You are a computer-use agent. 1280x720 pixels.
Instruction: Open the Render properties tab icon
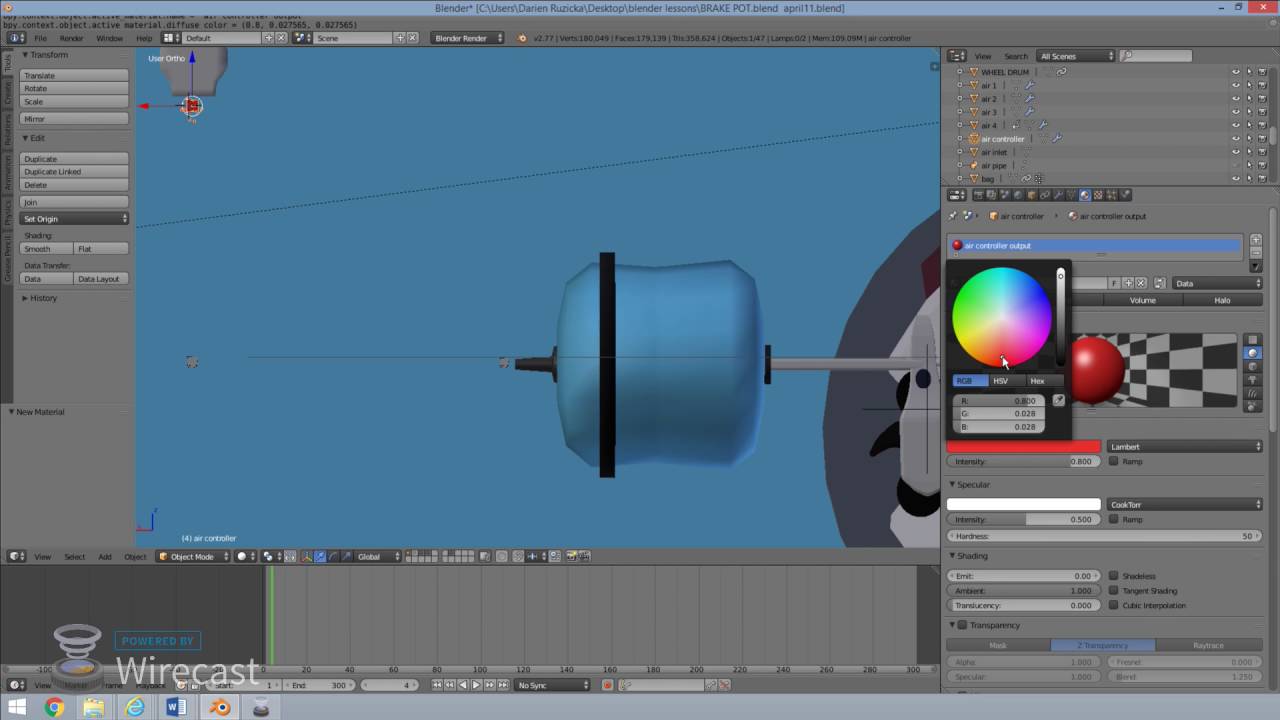pyautogui.click(x=978, y=195)
